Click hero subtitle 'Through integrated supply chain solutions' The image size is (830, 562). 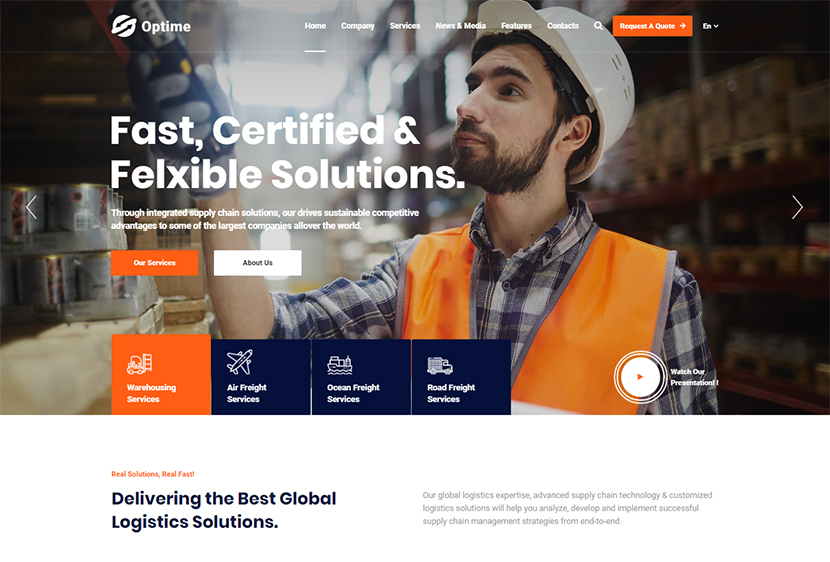click(x=265, y=219)
